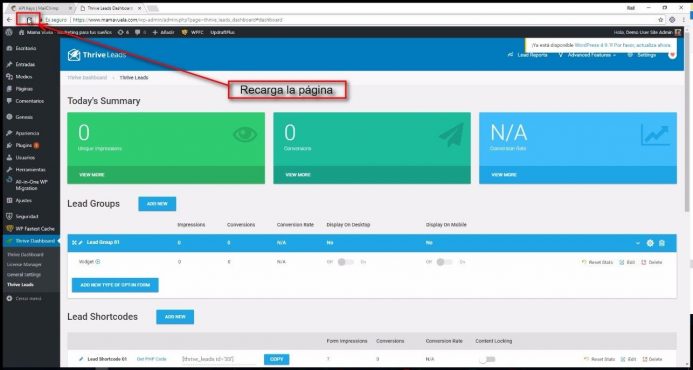The image size is (693, 370).
Task: Add new Lead Group
Action: [157, 204]
